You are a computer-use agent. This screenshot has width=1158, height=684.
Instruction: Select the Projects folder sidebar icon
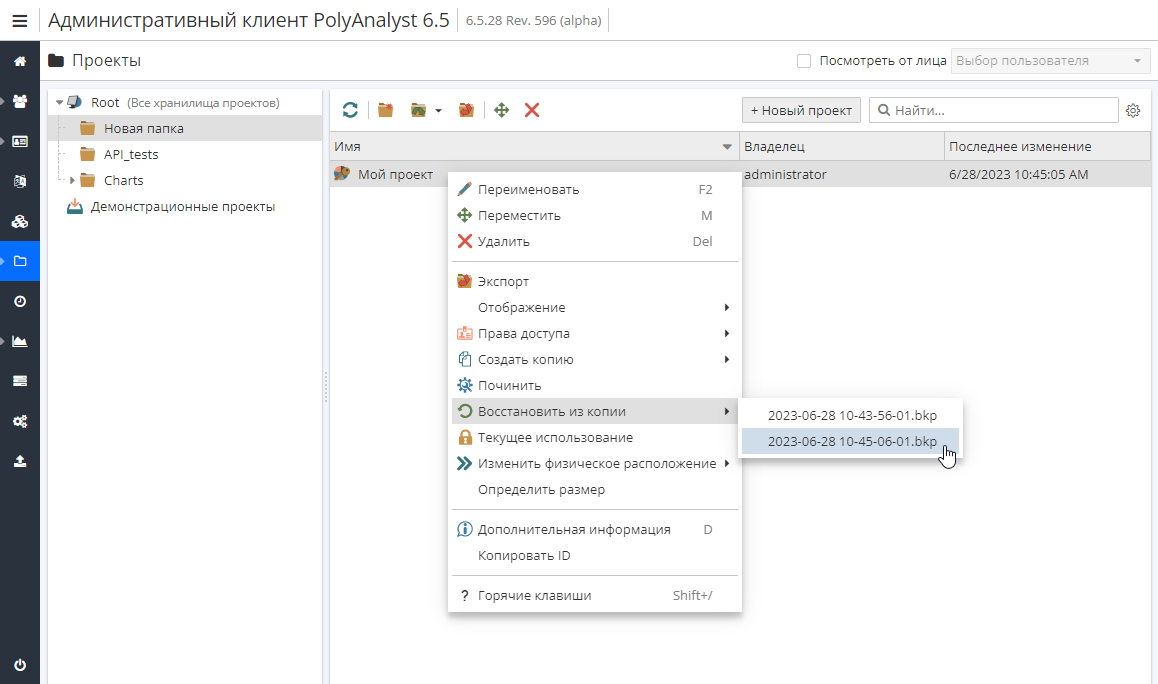pyautogui.click(x=20, y=261)
